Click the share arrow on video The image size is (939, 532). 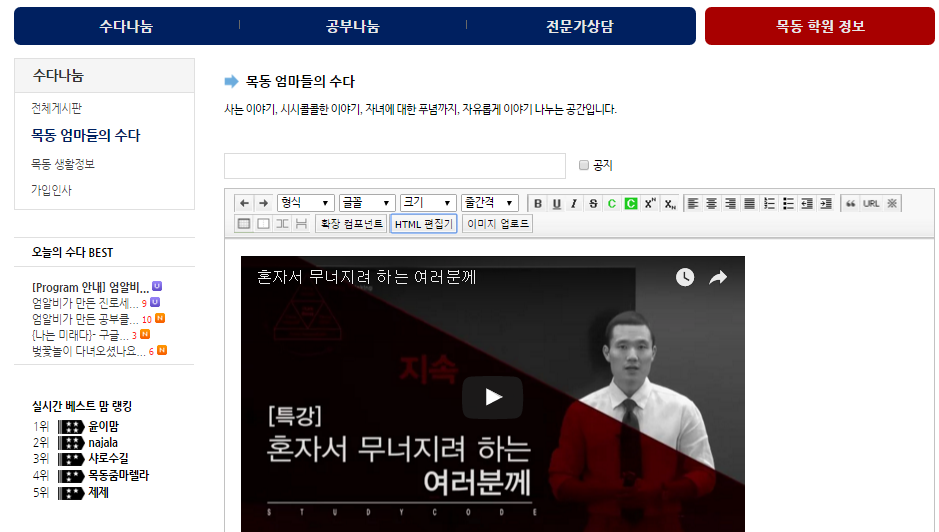[x=717, y=278]
